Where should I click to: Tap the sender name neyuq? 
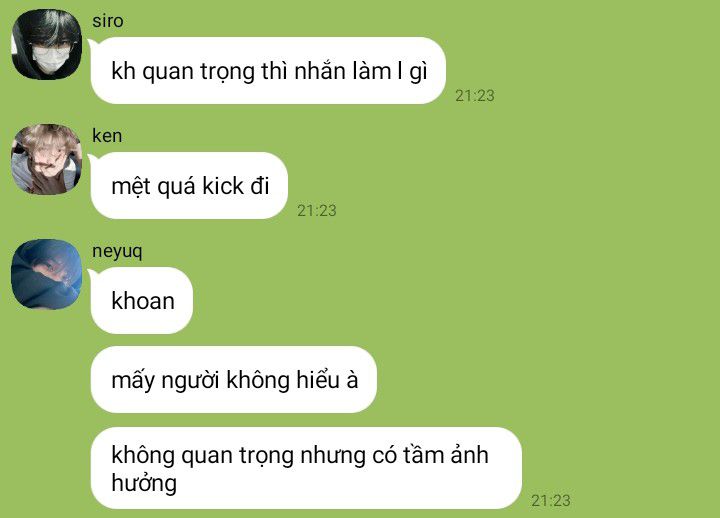pyautogui.click(x=117, y=251)
